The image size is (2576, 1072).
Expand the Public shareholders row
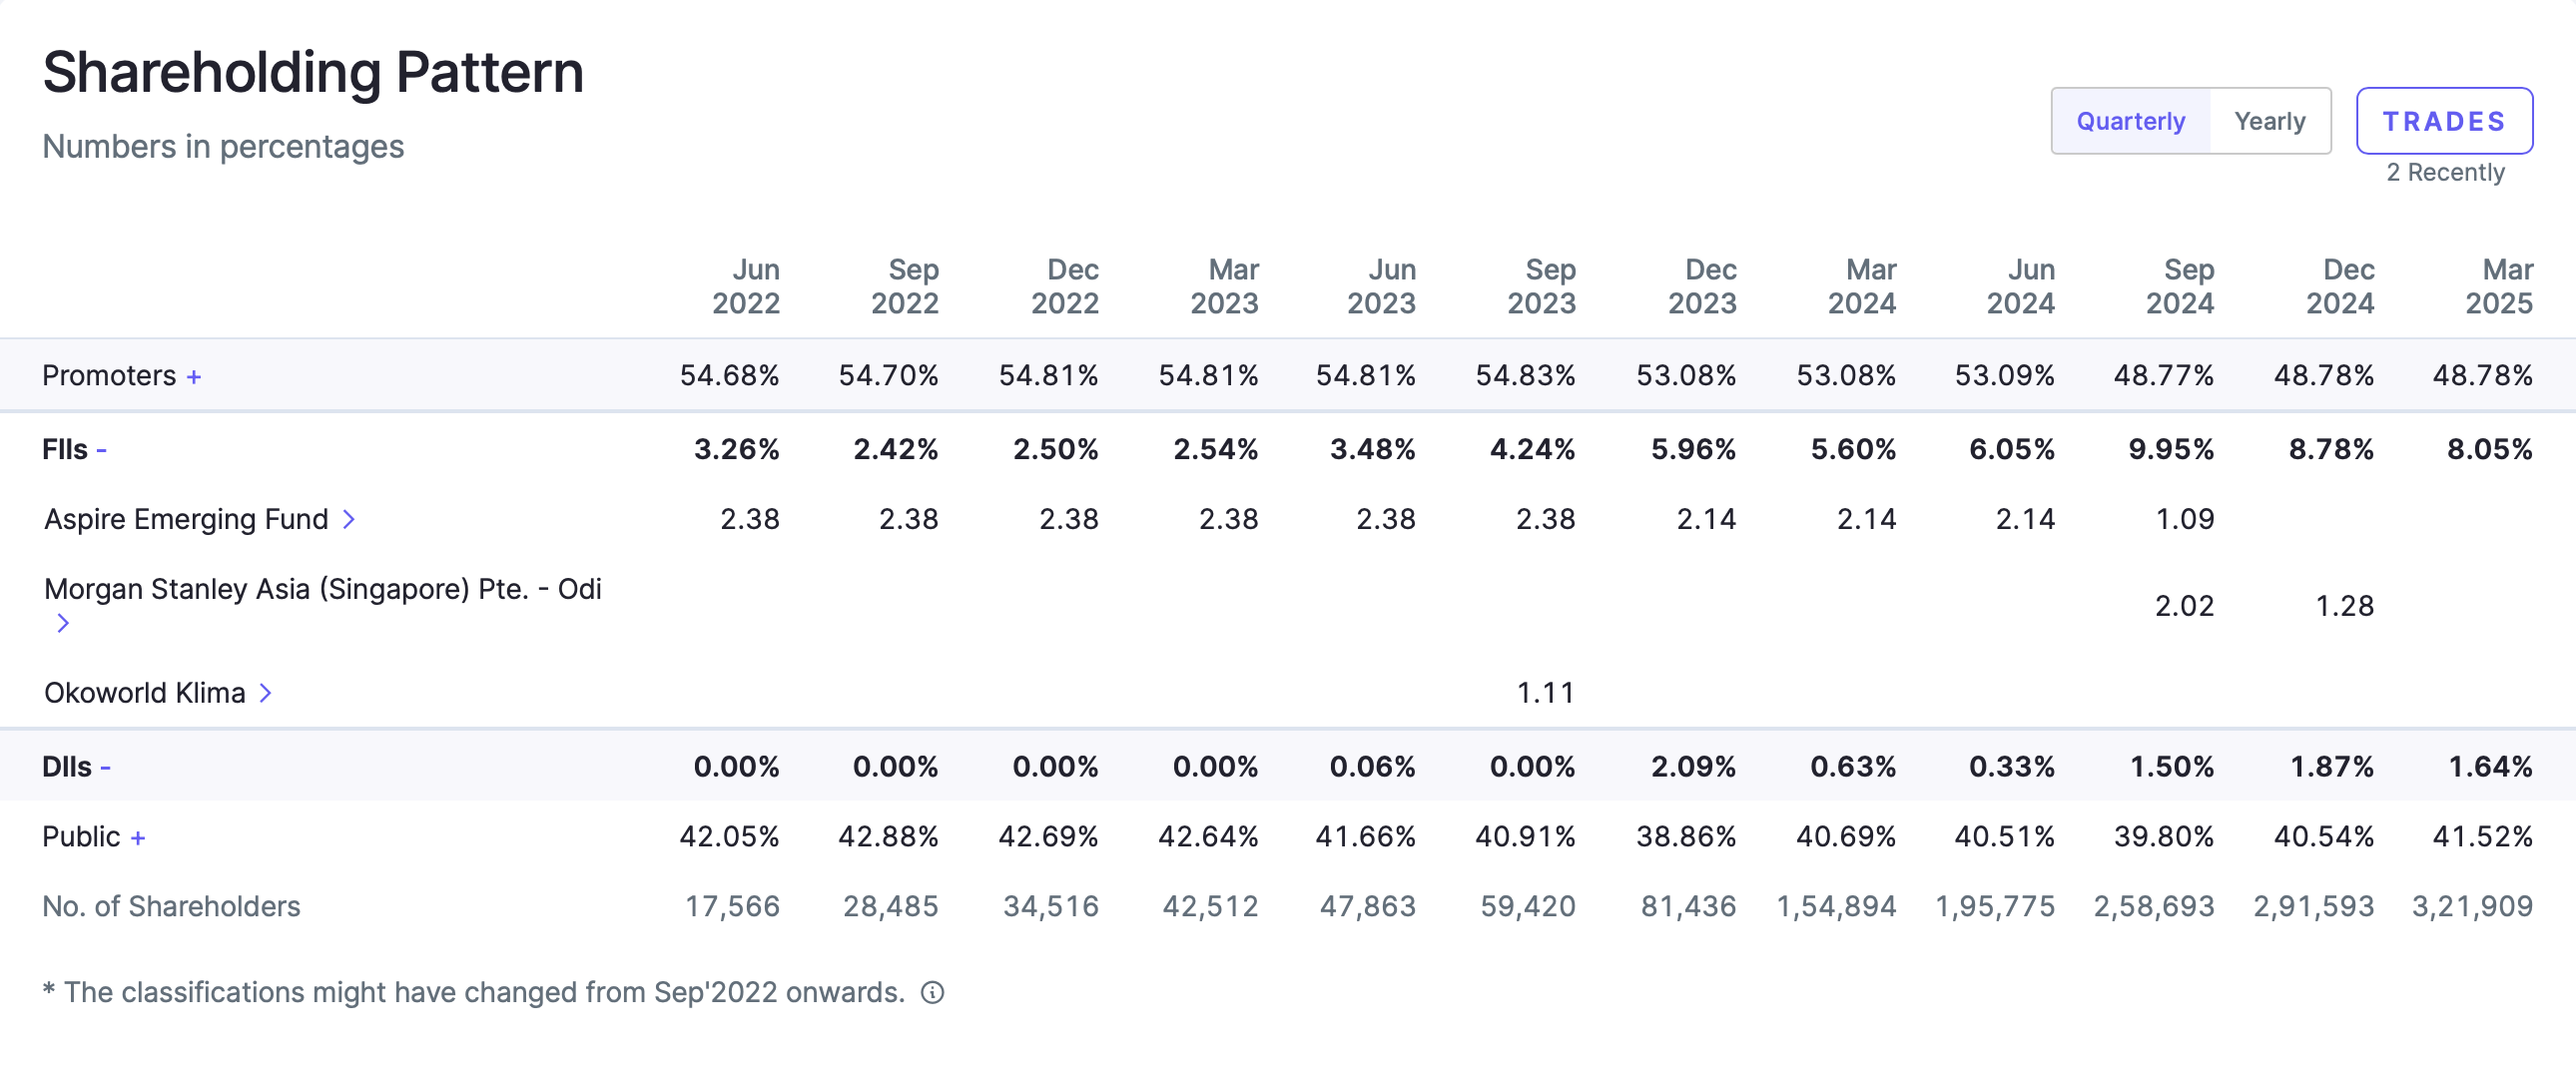click(x=138, y=837)
